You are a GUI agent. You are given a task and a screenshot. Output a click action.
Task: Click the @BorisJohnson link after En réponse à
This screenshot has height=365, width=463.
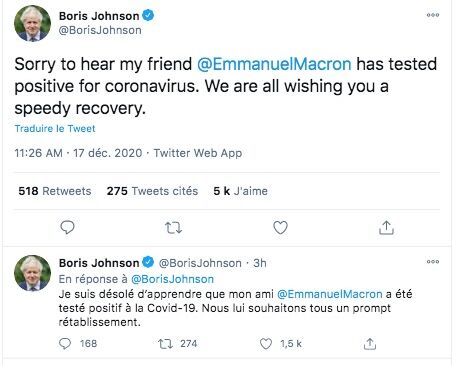tap(172, 279)
